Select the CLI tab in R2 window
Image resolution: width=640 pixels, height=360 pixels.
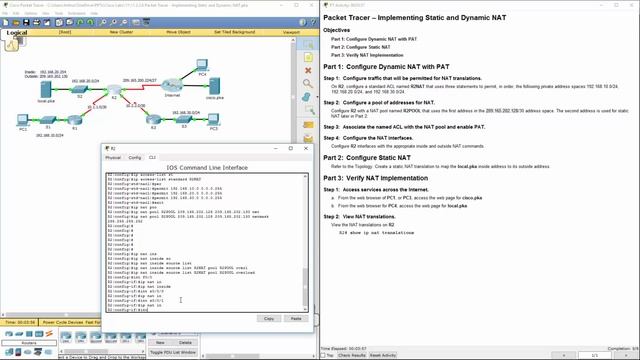coord(152,158)
